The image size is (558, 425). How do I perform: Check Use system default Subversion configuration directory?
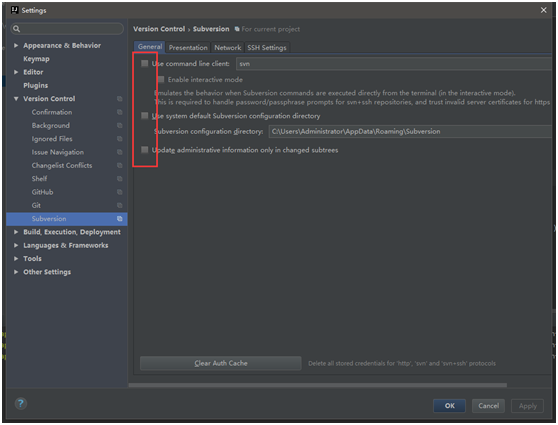144,116
